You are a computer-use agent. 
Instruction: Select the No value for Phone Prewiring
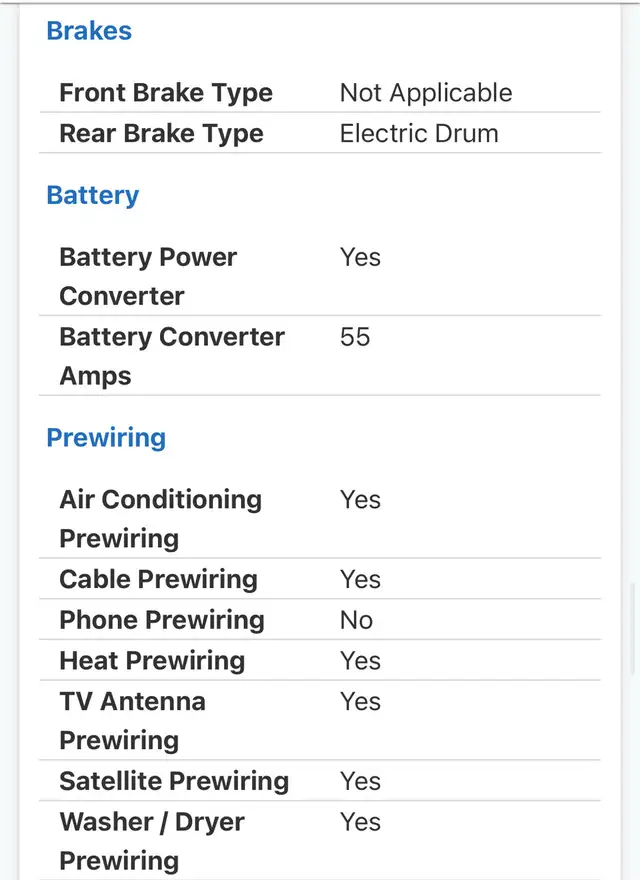[356, 620]
